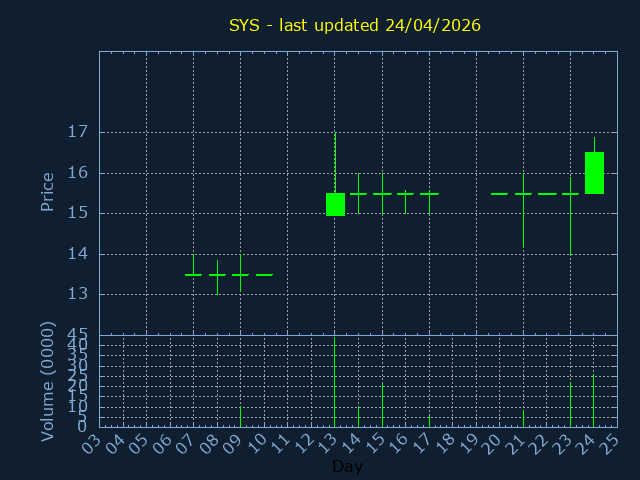This screenshot has height=480, width=640.
Task: Click the flat candle mark on day 07
Action: click(x=193, y=274)
